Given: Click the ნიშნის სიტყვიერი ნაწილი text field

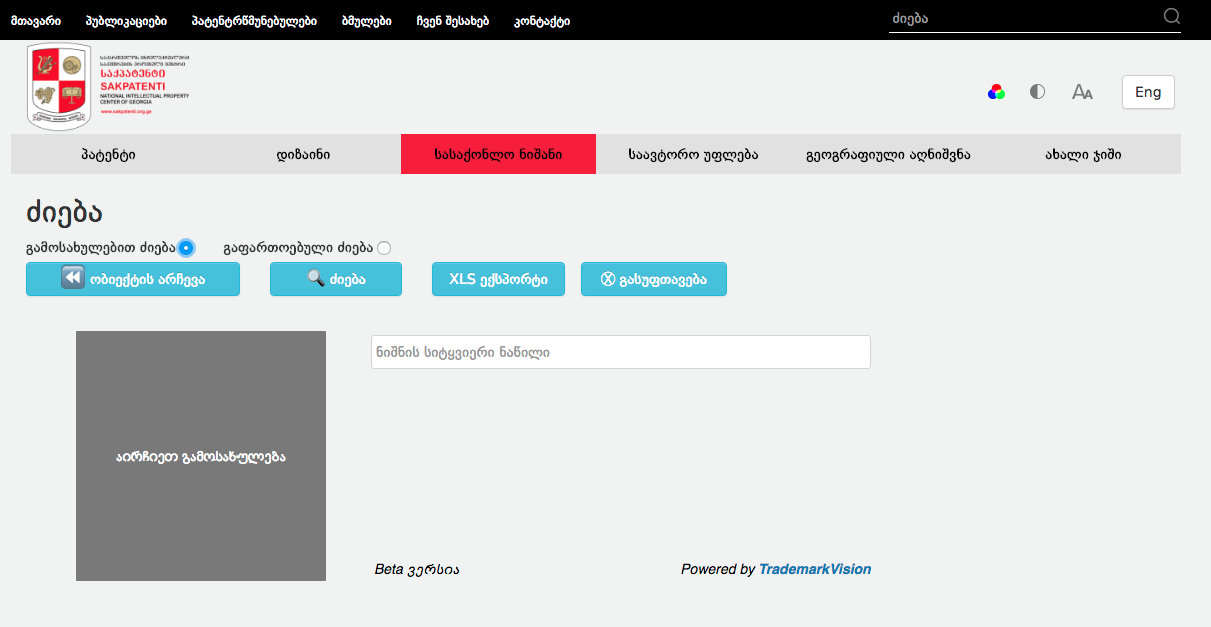Looking at the screenshot, I should [x=620, y=352].
